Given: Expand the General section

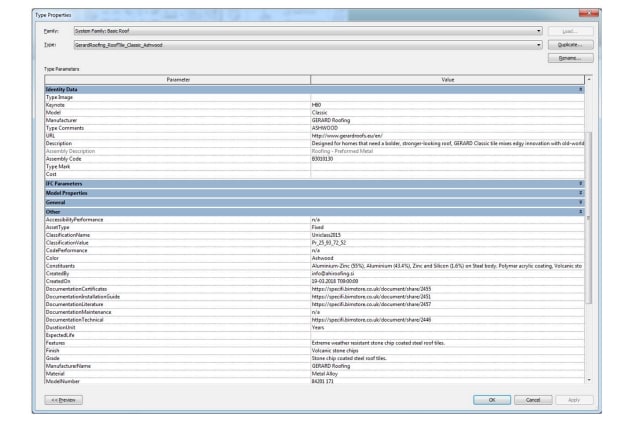Looking at the screenshot, I should pyautogui.click(x=581, y=202).
